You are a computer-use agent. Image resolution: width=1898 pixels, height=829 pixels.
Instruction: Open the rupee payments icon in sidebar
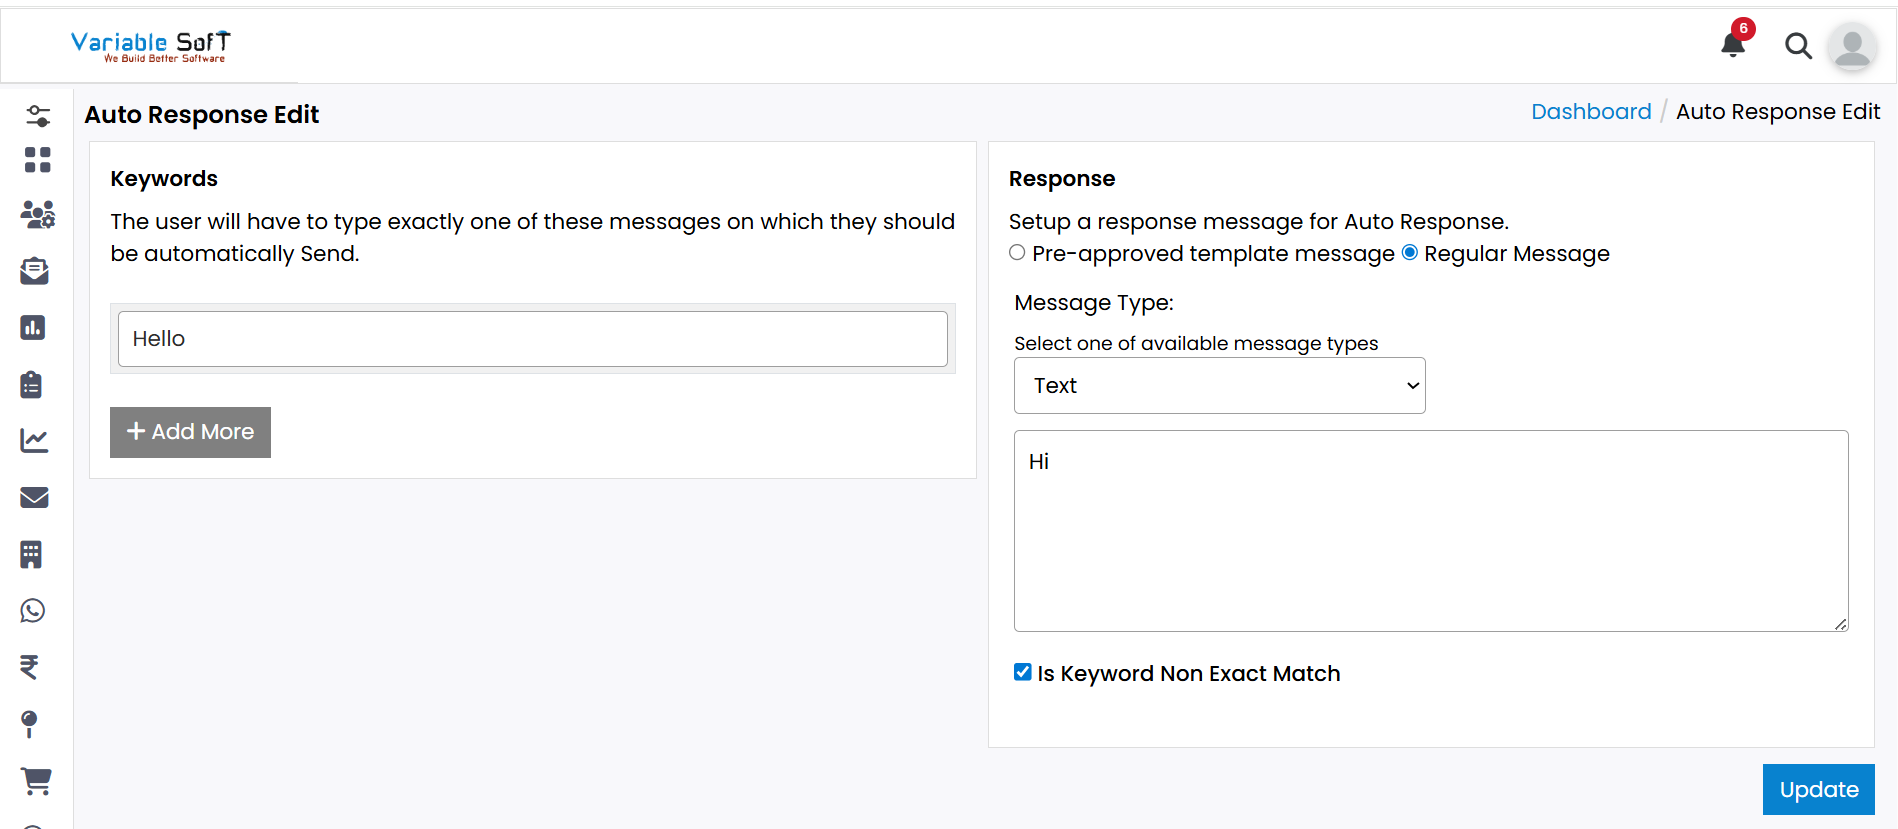[x=30, y=667]
